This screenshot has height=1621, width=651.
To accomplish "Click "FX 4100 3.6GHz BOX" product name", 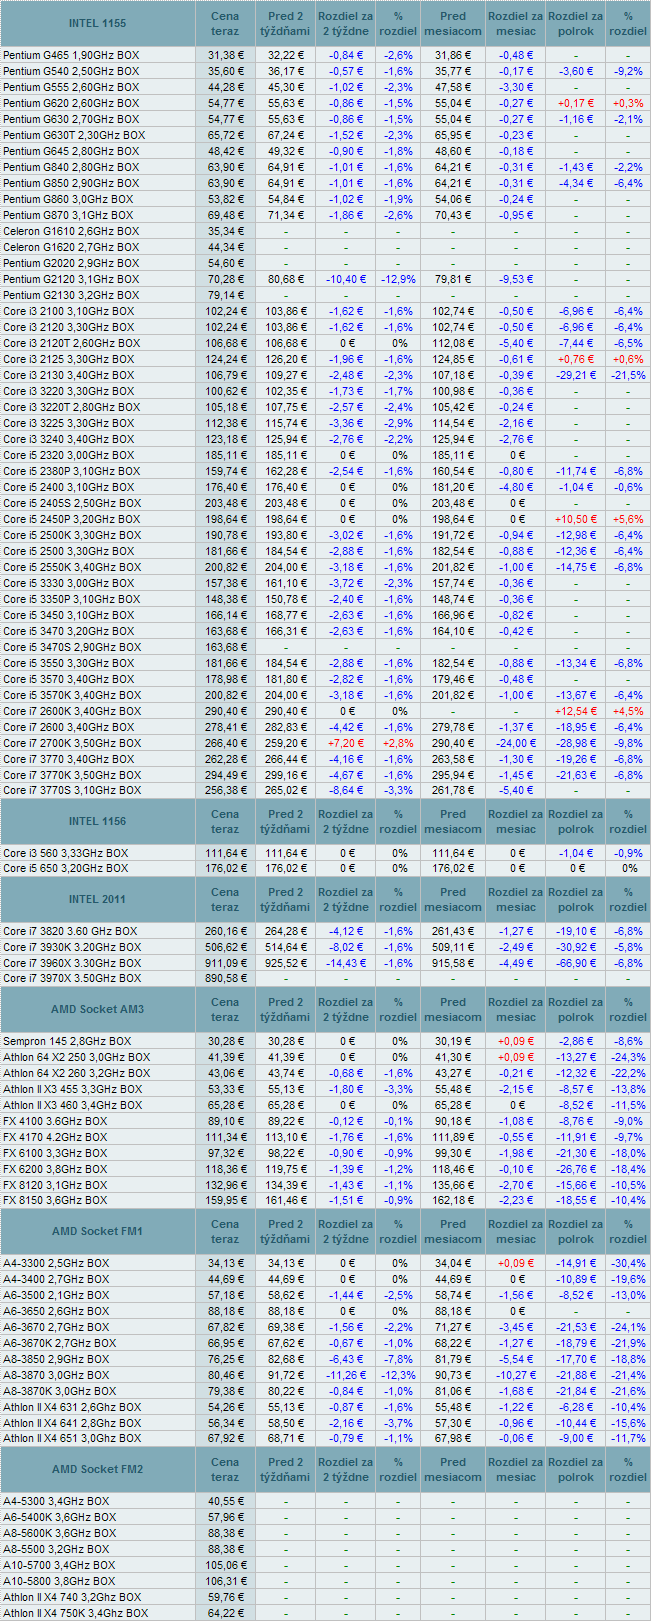I will point(55,1121).
